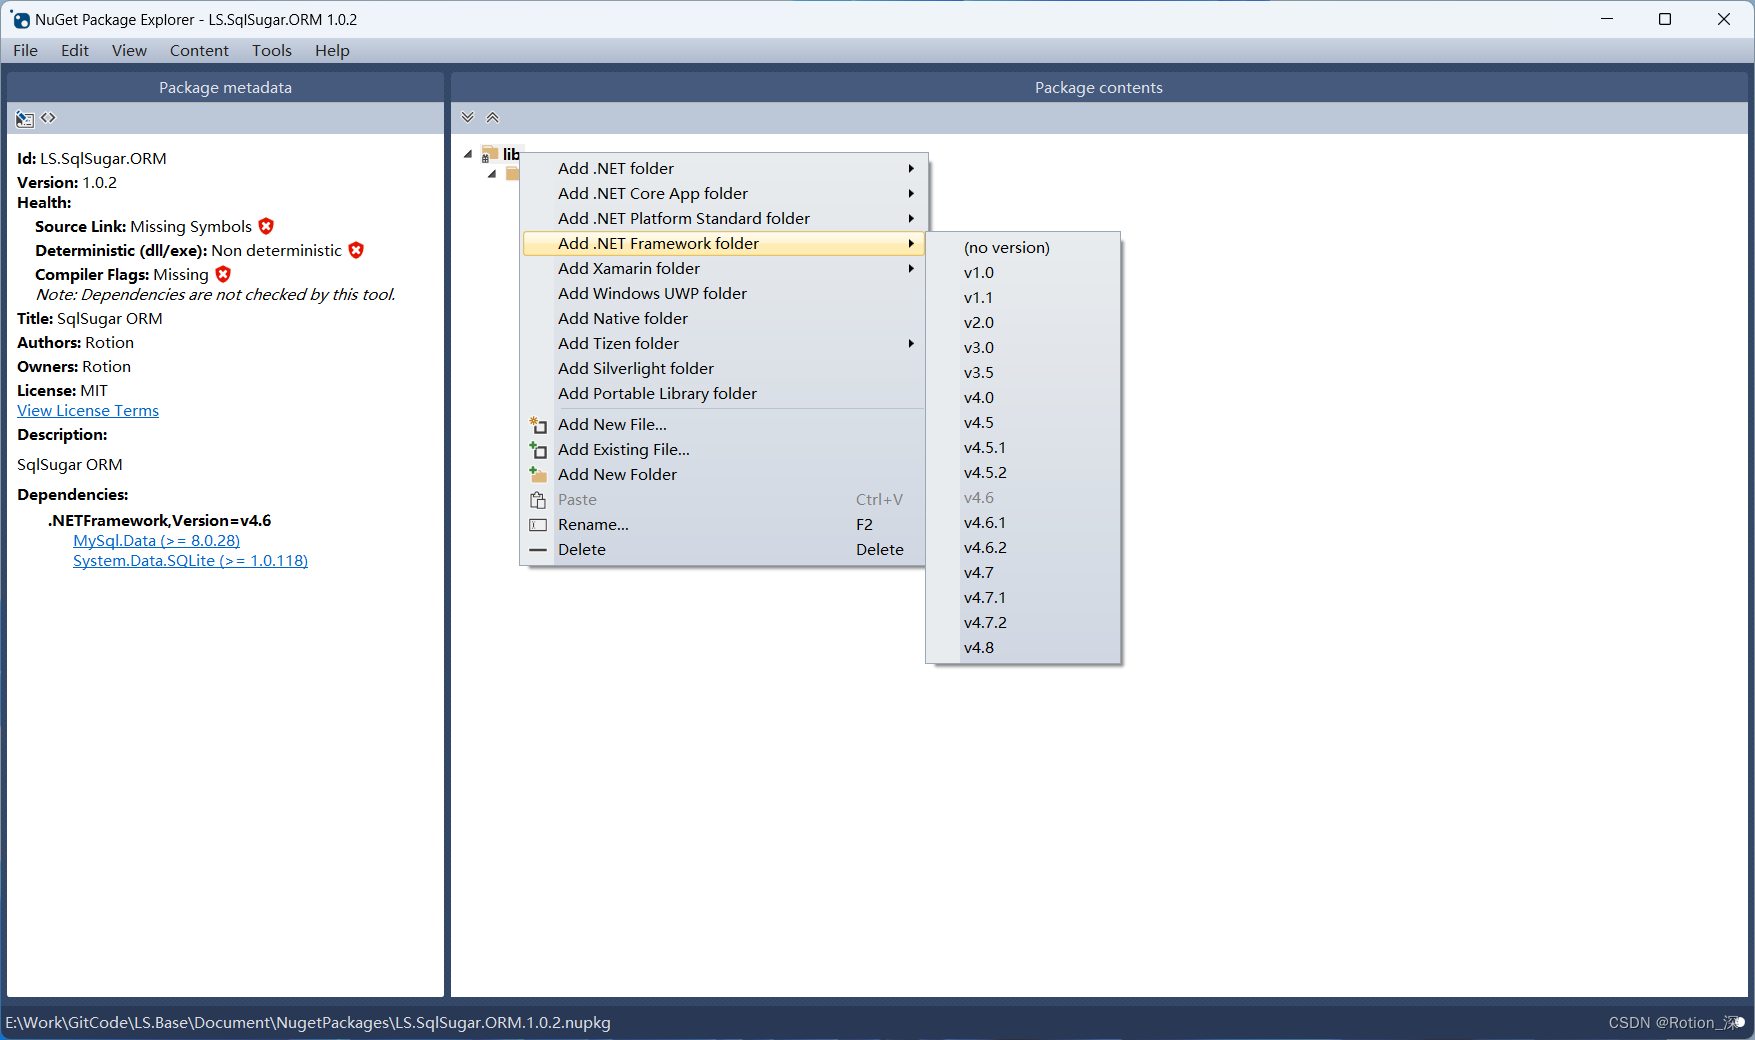Click the Add New File icon
The image size is (1755, 1040).
538,424
